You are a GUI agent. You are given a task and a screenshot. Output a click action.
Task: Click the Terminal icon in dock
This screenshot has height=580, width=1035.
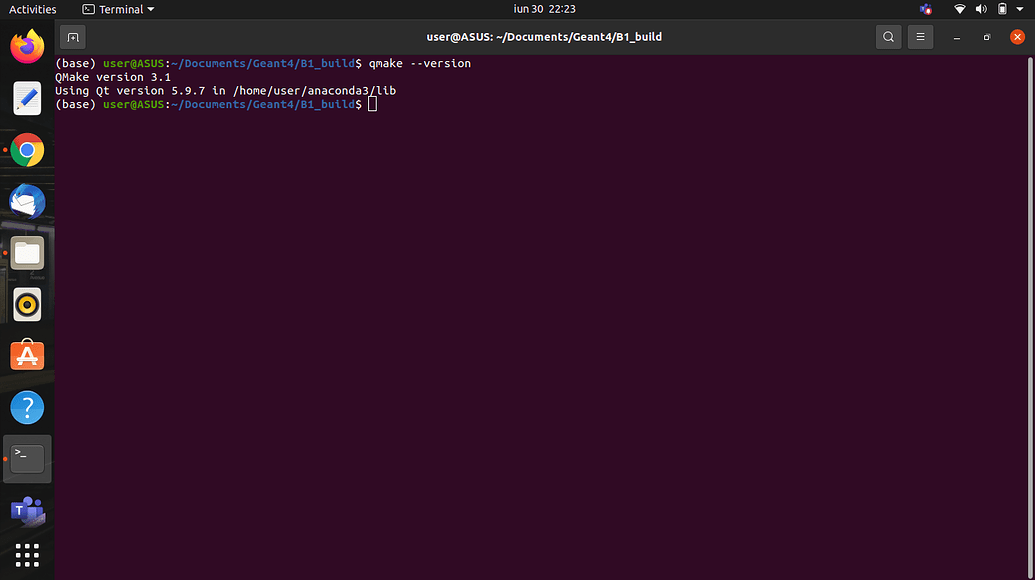(27, 459)
